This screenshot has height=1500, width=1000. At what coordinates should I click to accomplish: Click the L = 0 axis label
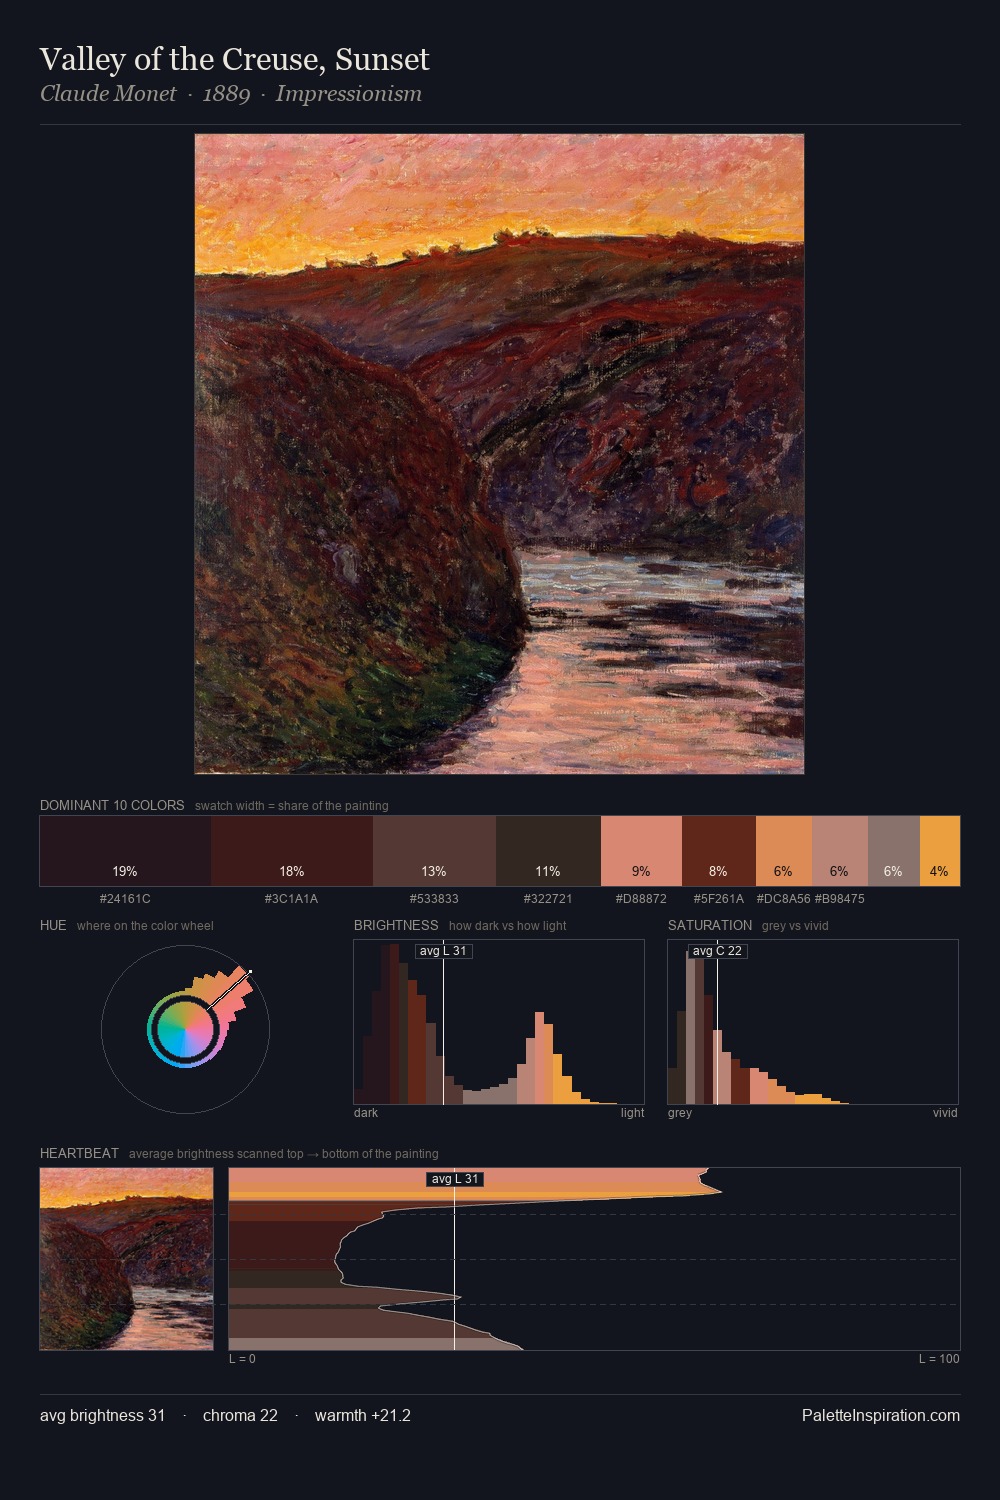[x=242, y=1359]
